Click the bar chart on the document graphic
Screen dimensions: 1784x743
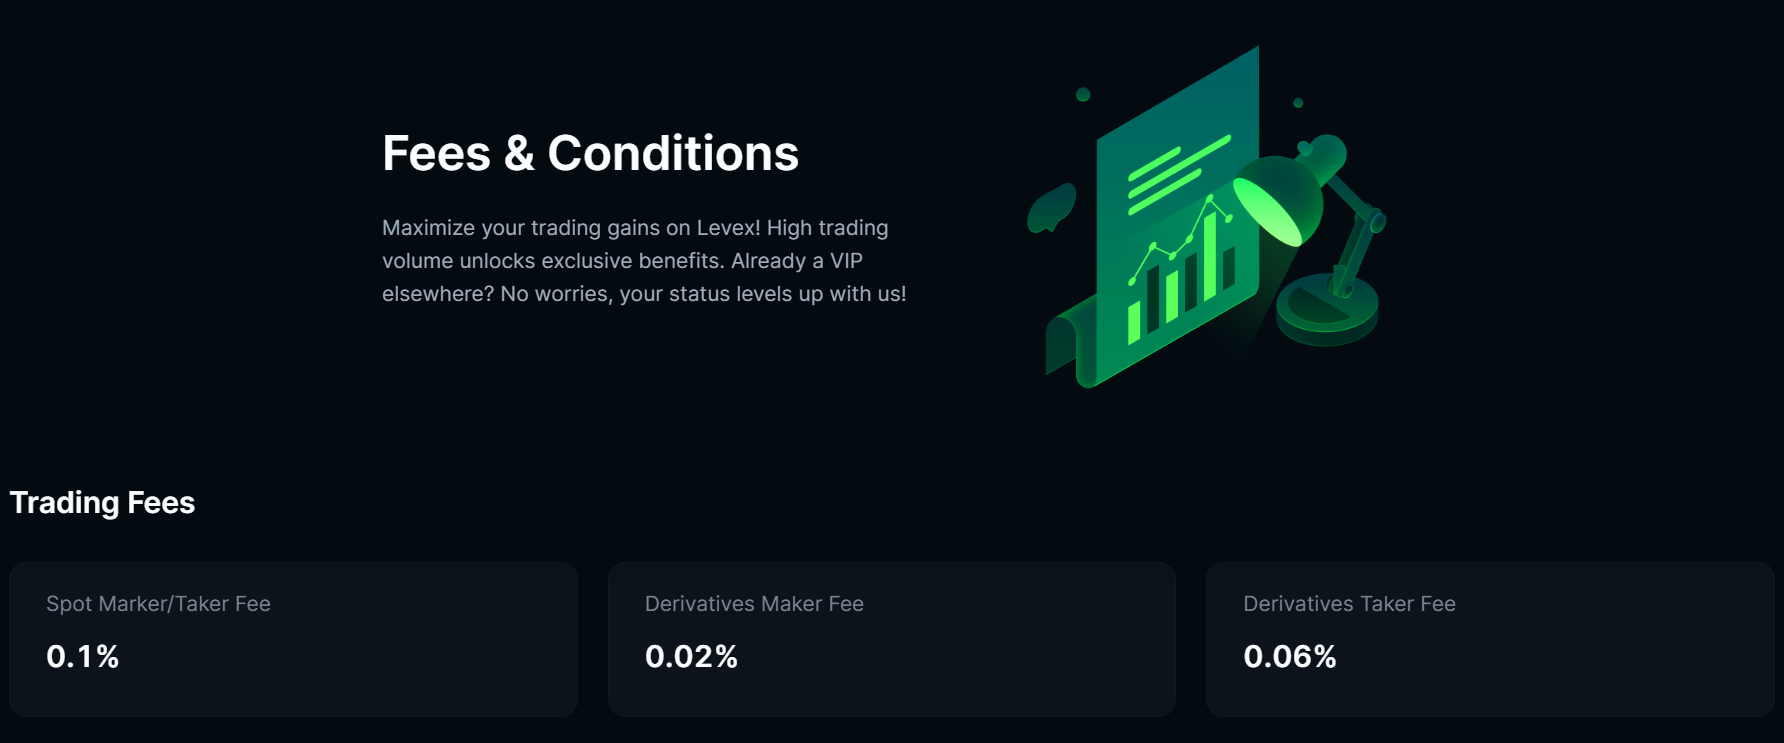tap(1182, 270)
